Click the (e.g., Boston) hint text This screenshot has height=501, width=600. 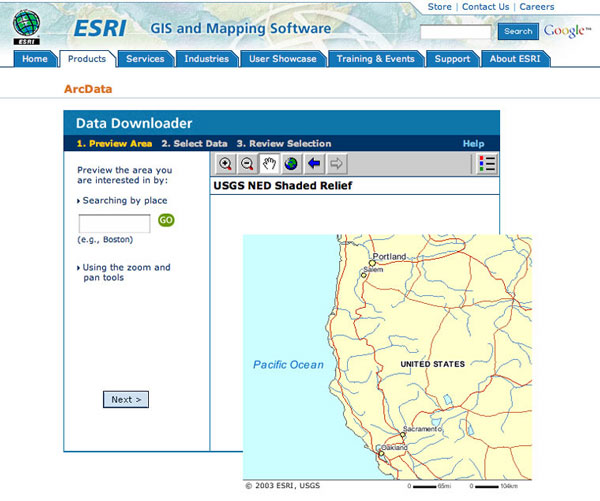tap(105, 240)
